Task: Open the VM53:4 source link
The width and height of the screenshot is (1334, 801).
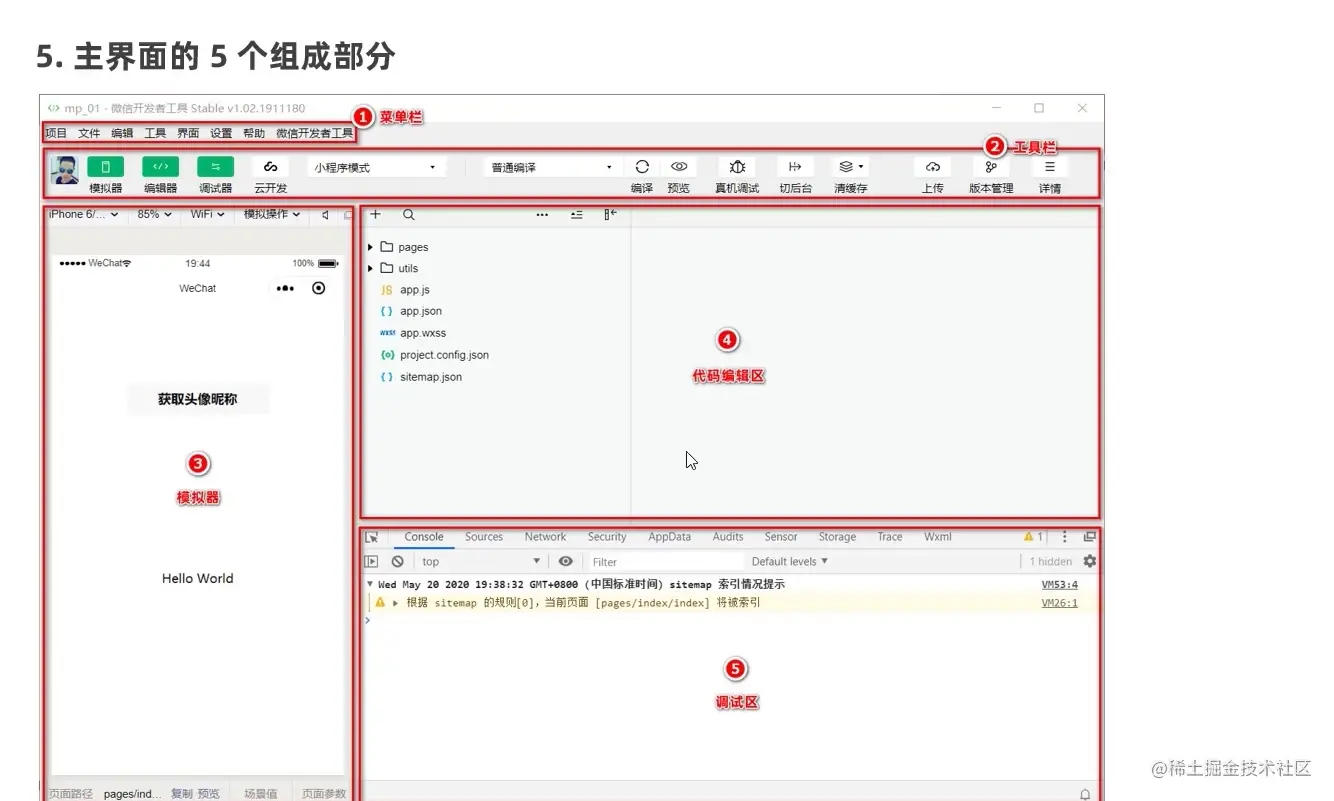Action: tap(1060, 584)
